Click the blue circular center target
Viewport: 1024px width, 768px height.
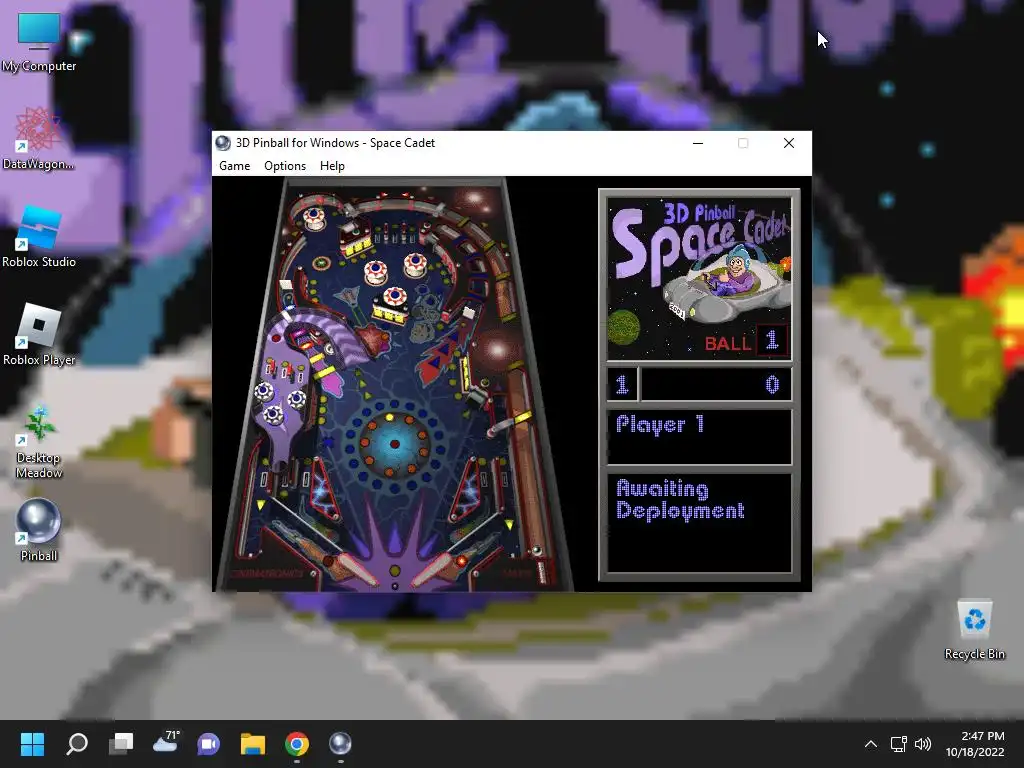tap(394, 444)
